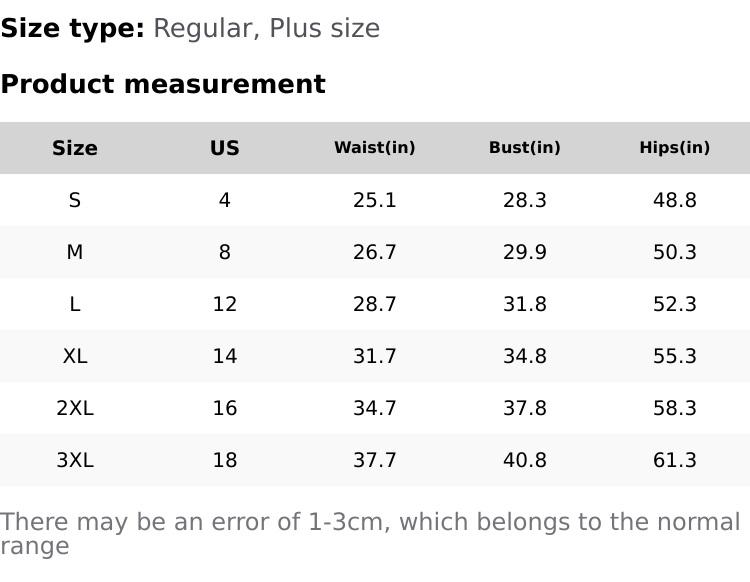This screenshot has height=582, width=750.
Task: Click hips value 61.3 in 3XL row
Action: click(x=675, y=460)
